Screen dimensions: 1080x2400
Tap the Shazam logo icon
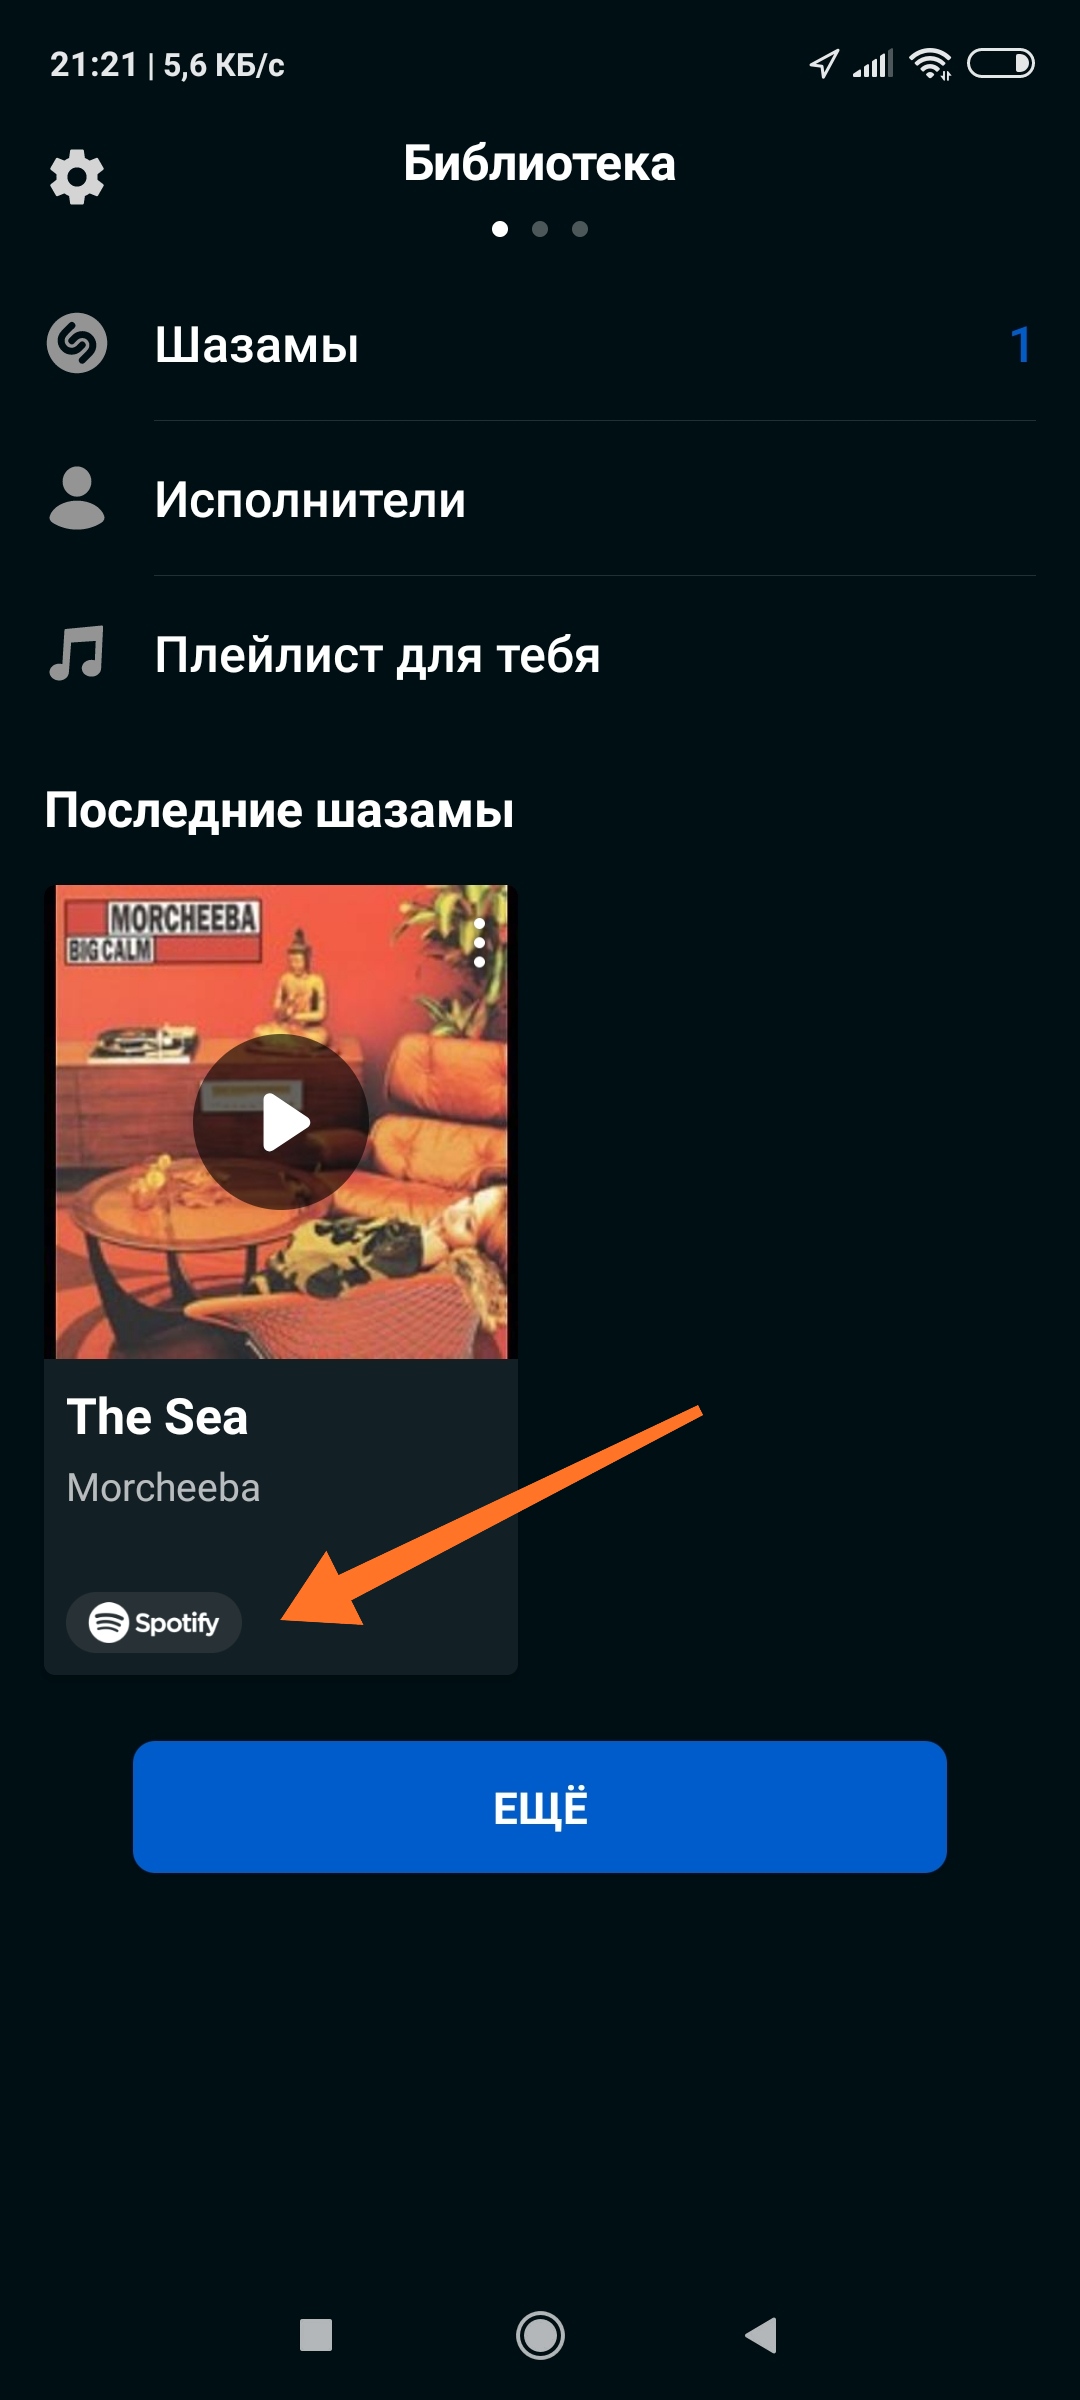(77, 344)
